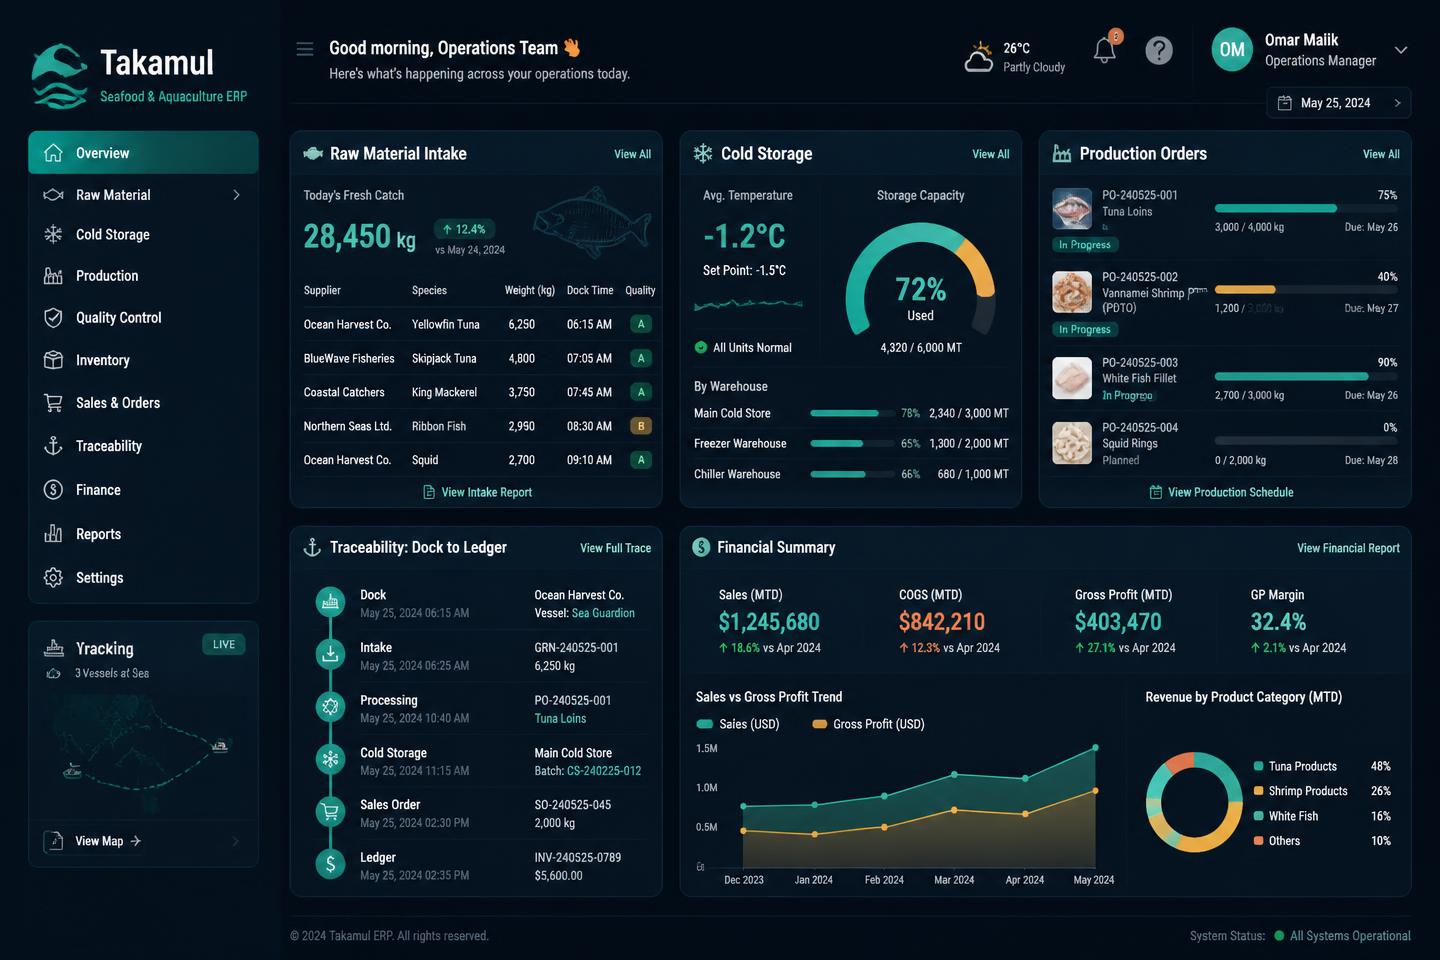This screenshot has height=960, width=1440.
Task: Click the factory icon in Production Orders header
Action: pos(1062,154)
